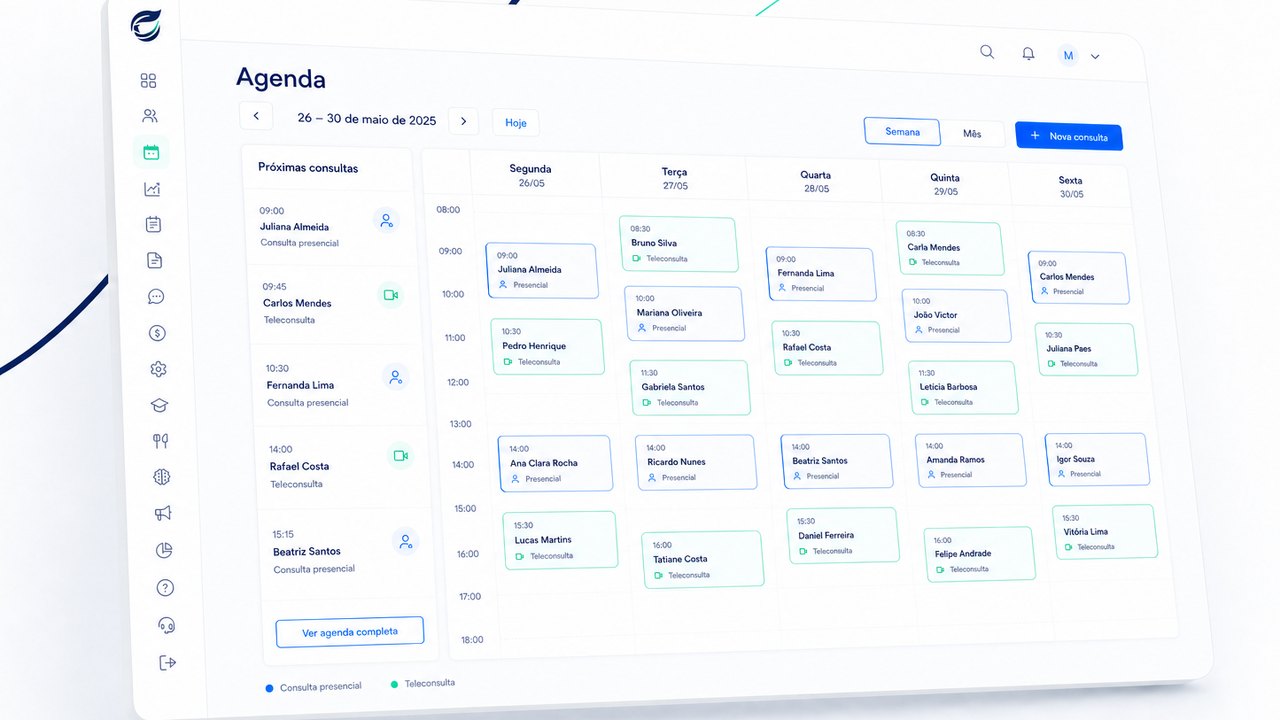Click the Próximas consultas heading
The height and width of the screenshot is (720, 1280).
tap(308, 168)
